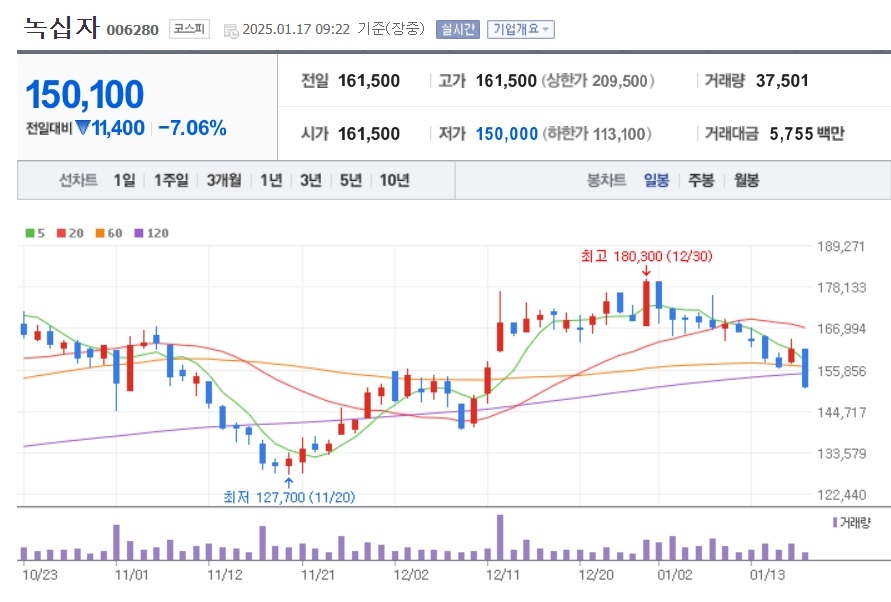Click the 저가 150,000 value
Image resolution: width=891 pixels, height=602 pixels.
tap(506, 134)
